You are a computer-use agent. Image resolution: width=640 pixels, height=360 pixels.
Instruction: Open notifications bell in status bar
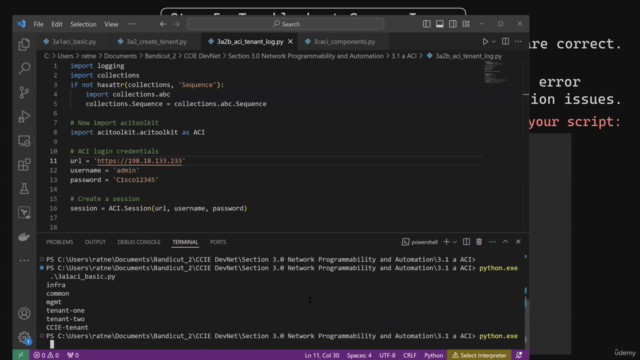[x=519, y=355]
